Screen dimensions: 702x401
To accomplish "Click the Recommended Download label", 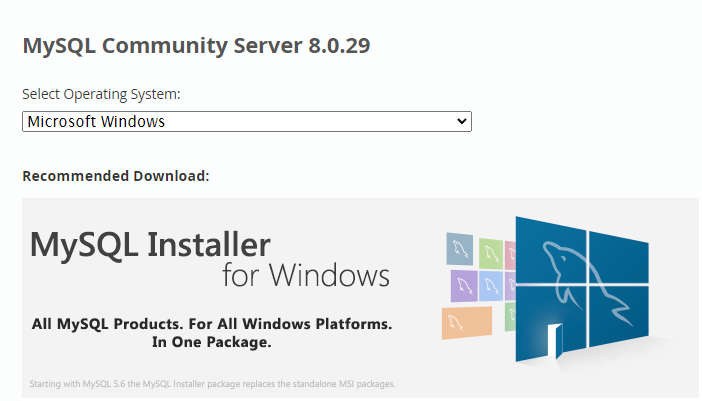I will tap(116, 176).
